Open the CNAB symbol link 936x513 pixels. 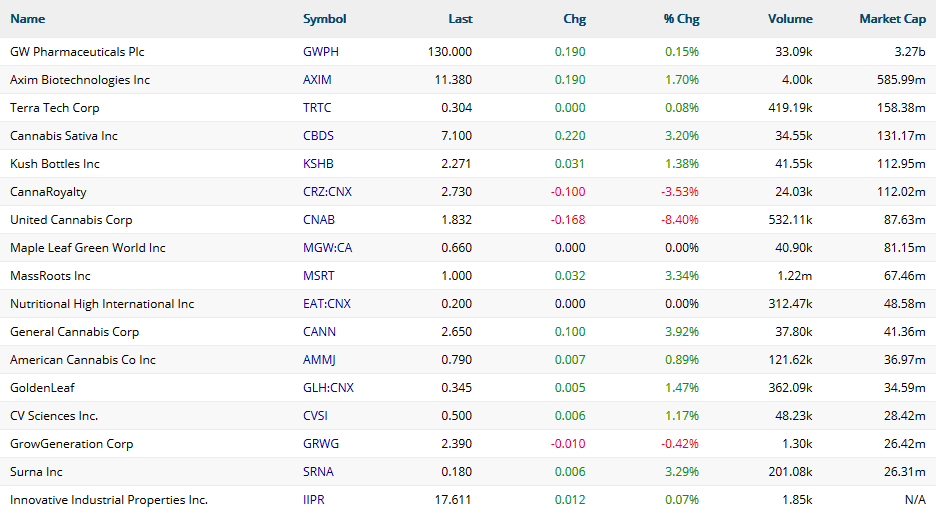click(x=319, y=220)
